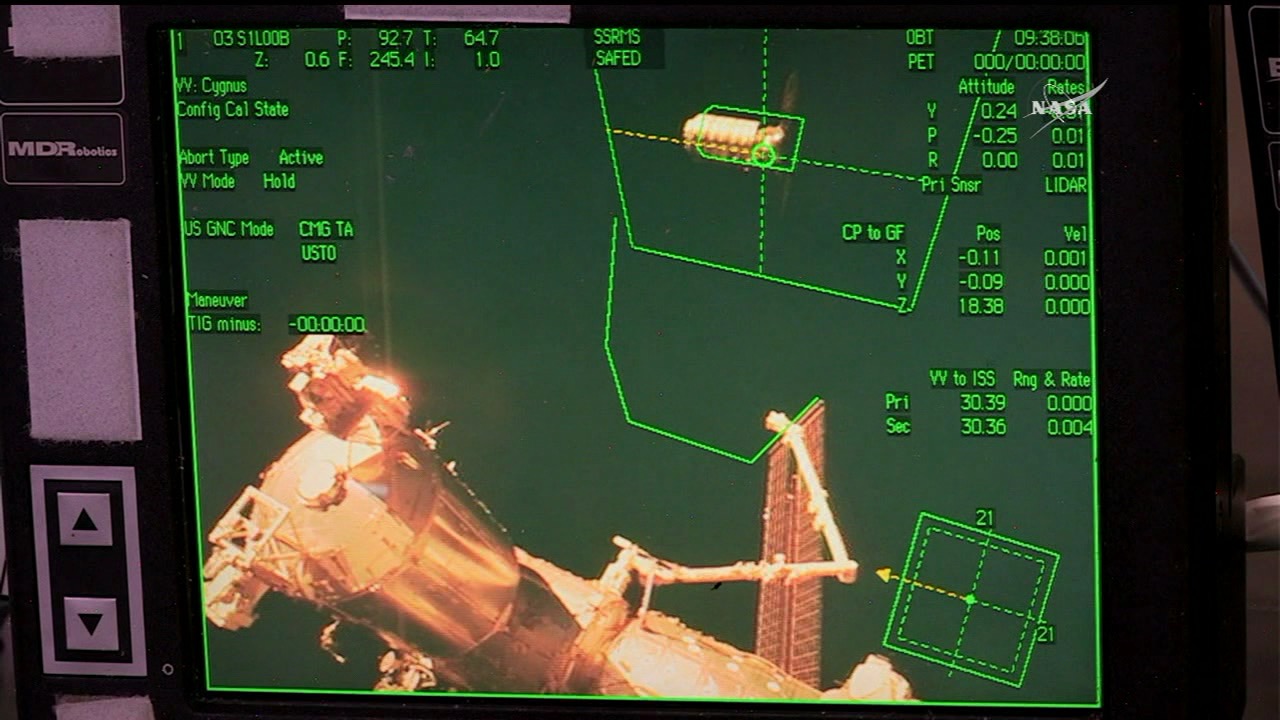The height and width of the screenshot is (720, 1280).
Task: Click the green target circle on Cygnus
Action: tap(763, 154)
